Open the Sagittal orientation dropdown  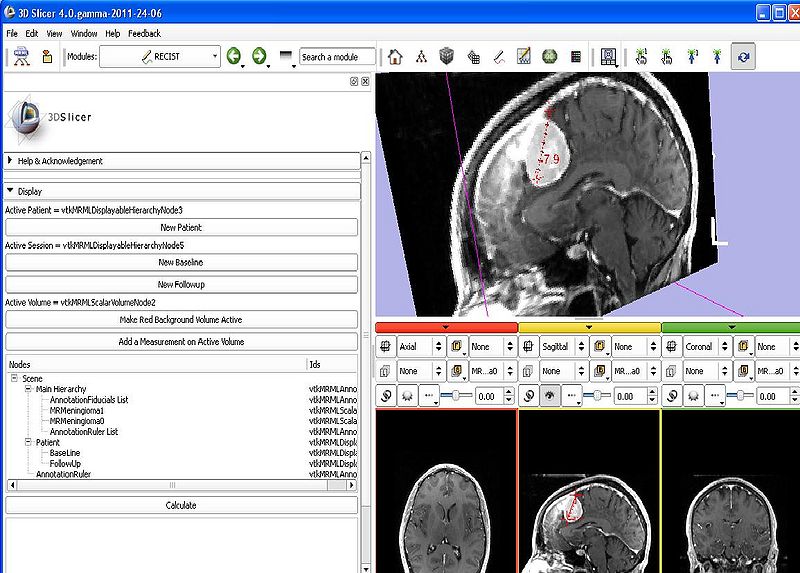coord(563,346)
